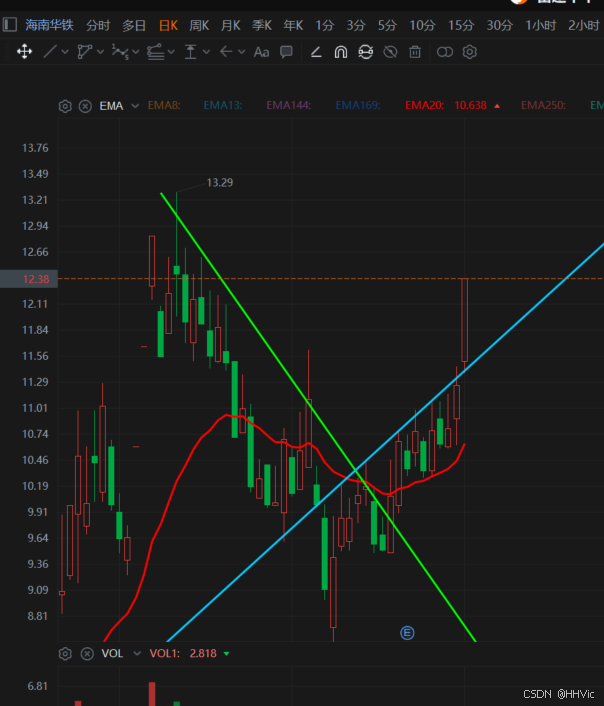Select the price range measure tool
Viewport: 604px width, 706px height.
pyautogui.click(x=191, y=52)
